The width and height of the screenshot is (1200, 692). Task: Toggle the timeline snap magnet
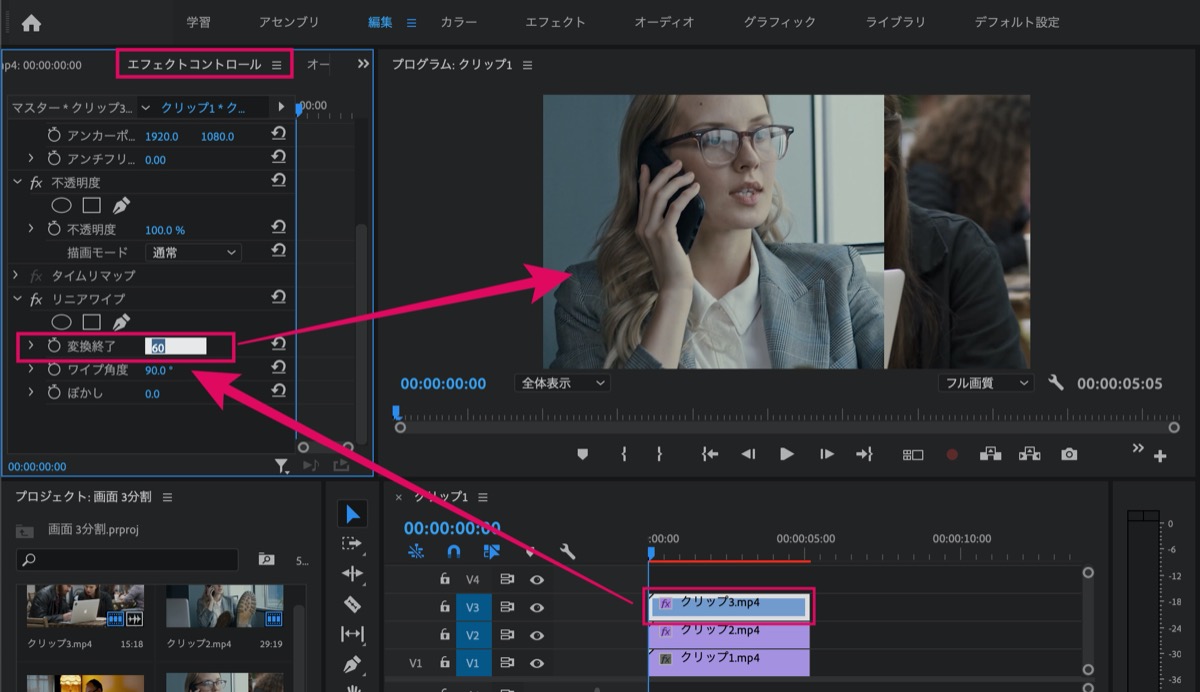tap(453, 551)
